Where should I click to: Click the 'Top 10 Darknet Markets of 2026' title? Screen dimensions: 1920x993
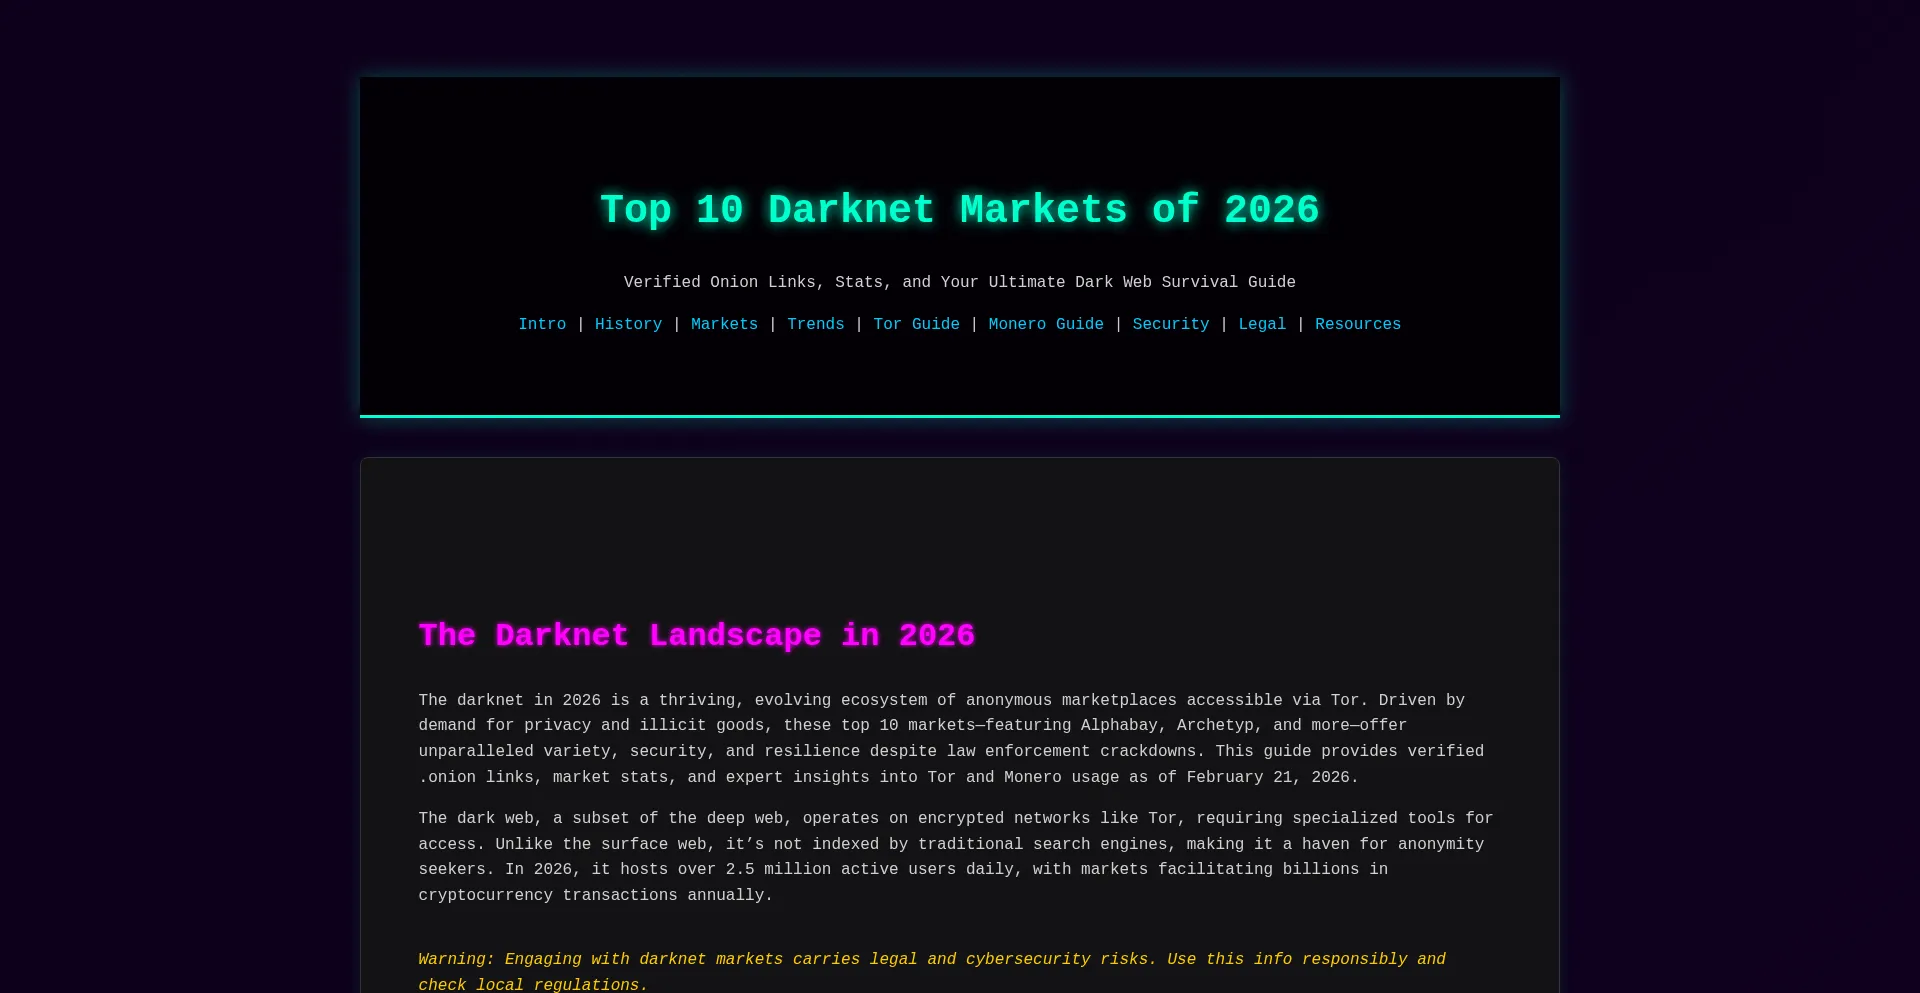960,210
